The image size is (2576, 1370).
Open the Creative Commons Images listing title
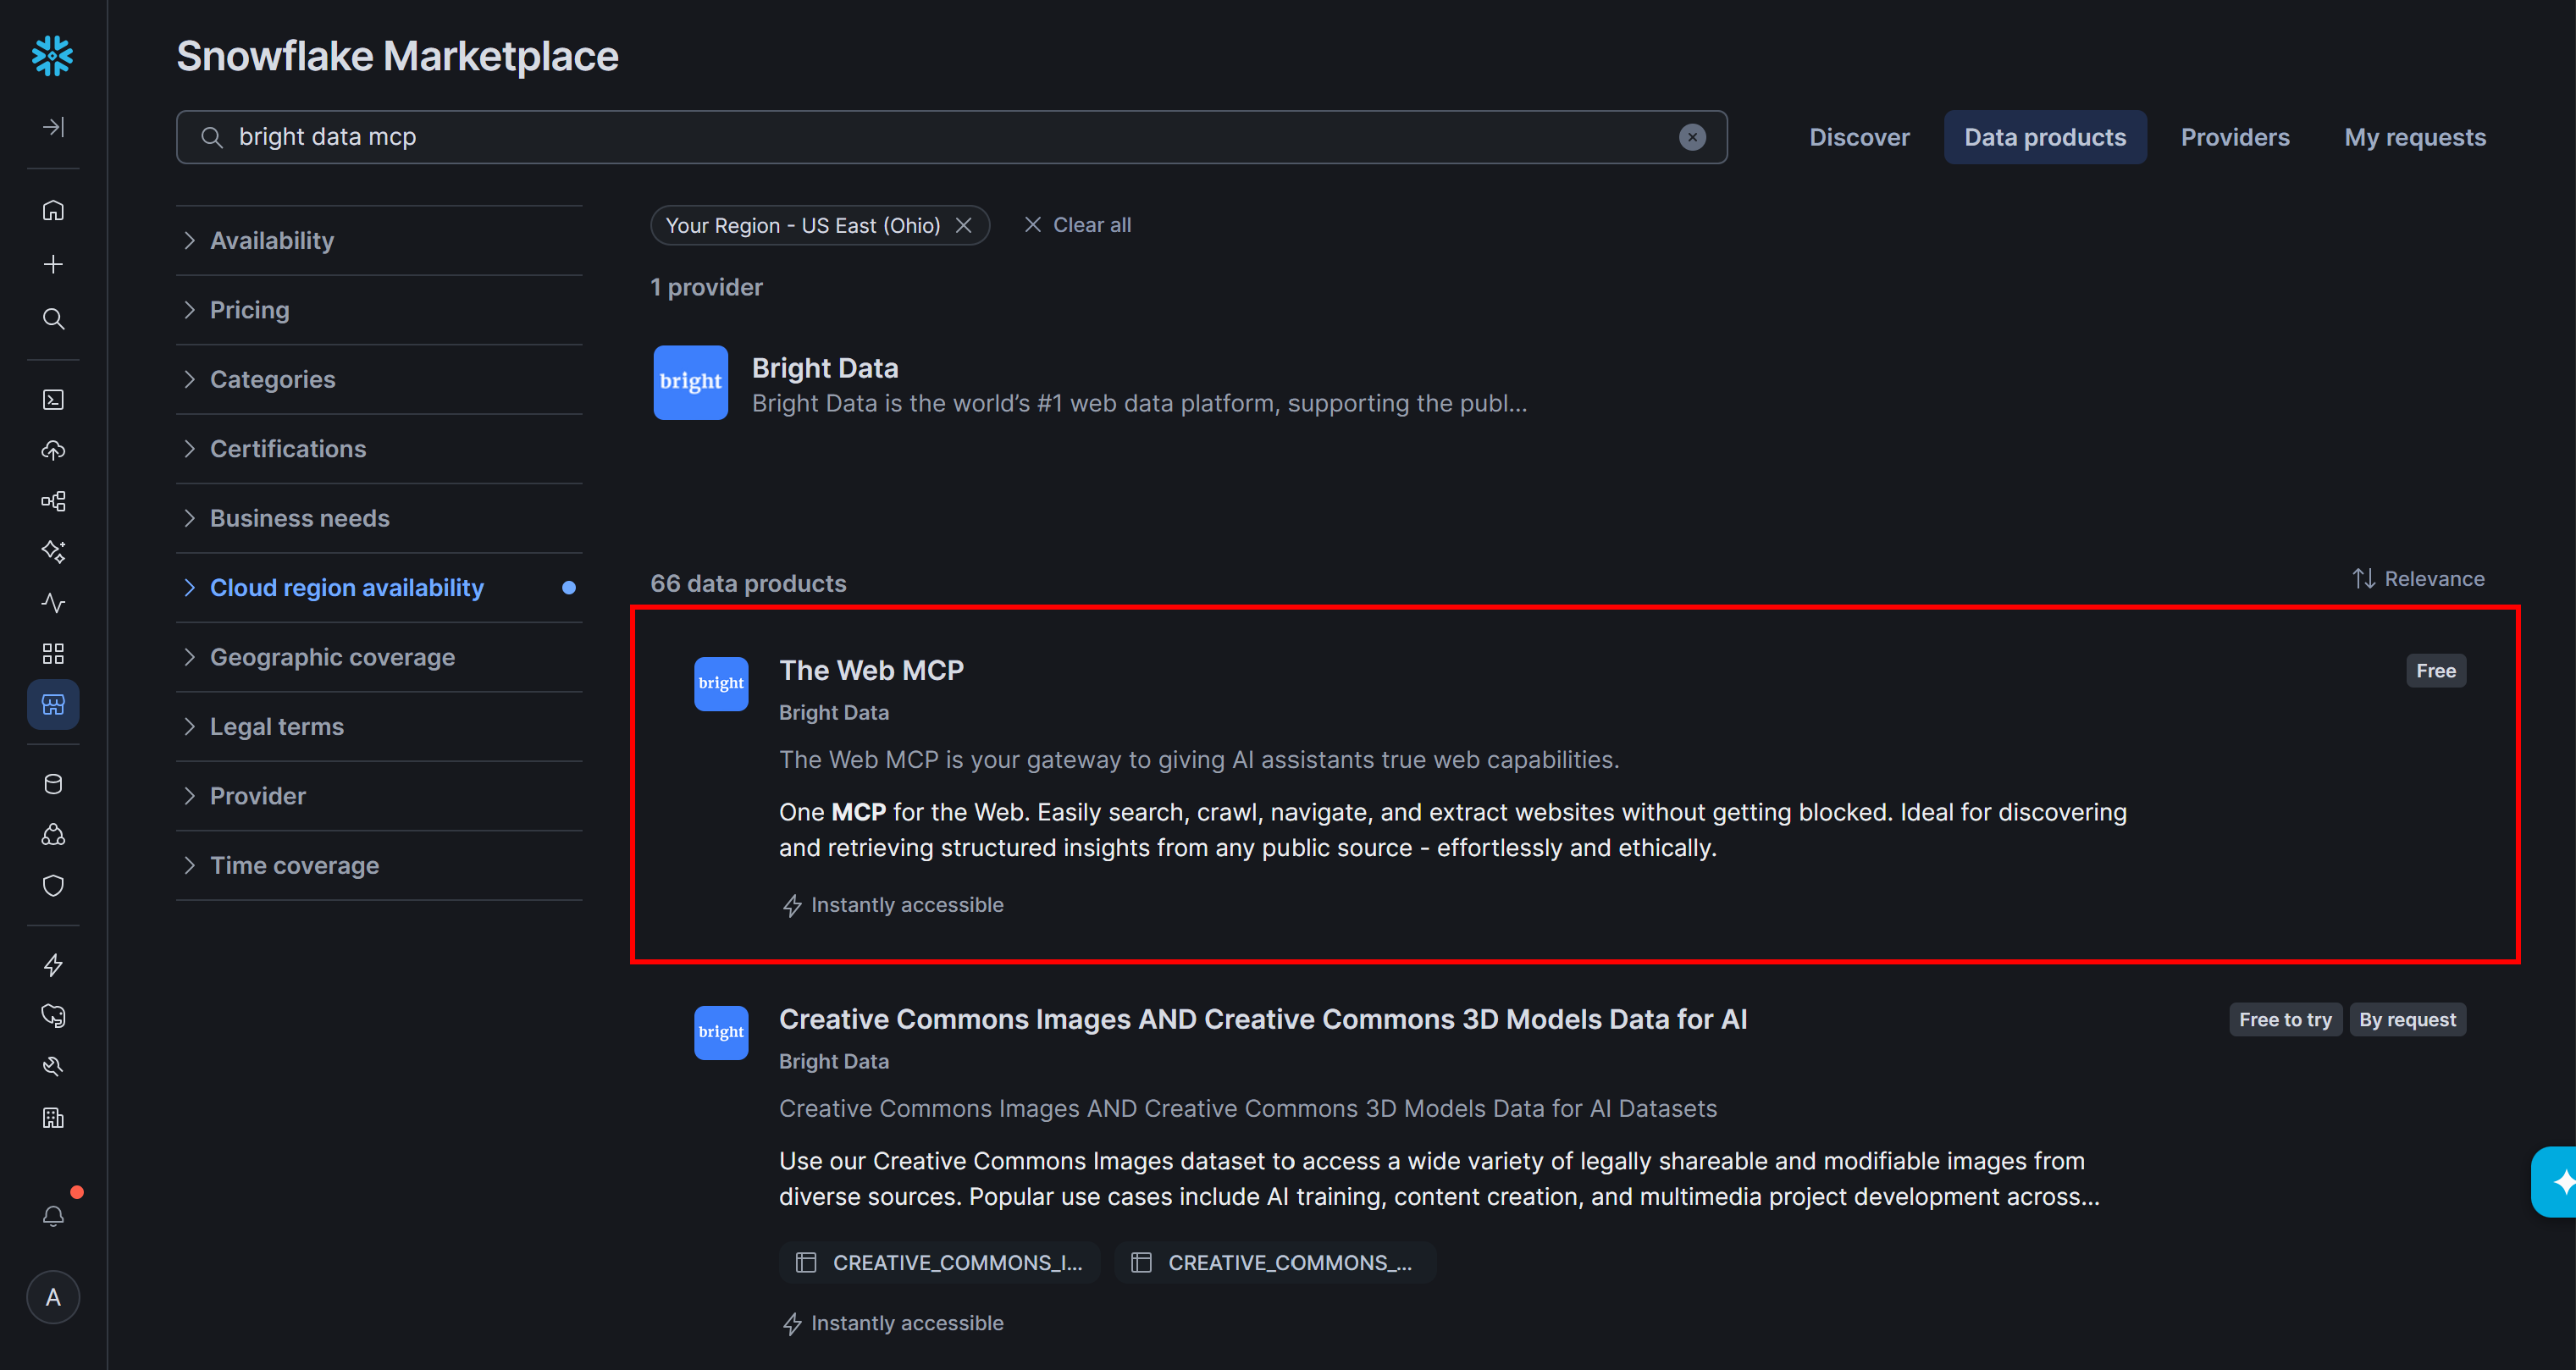[x=1262, y=1019]
